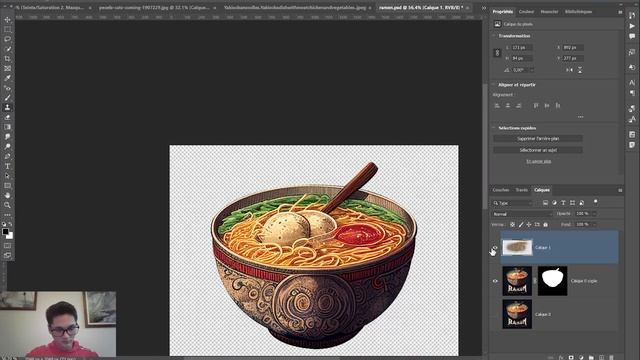The image size is (640, 360).
Task: Open the Normal blend mode dropdown
Action: click(522, 214)
